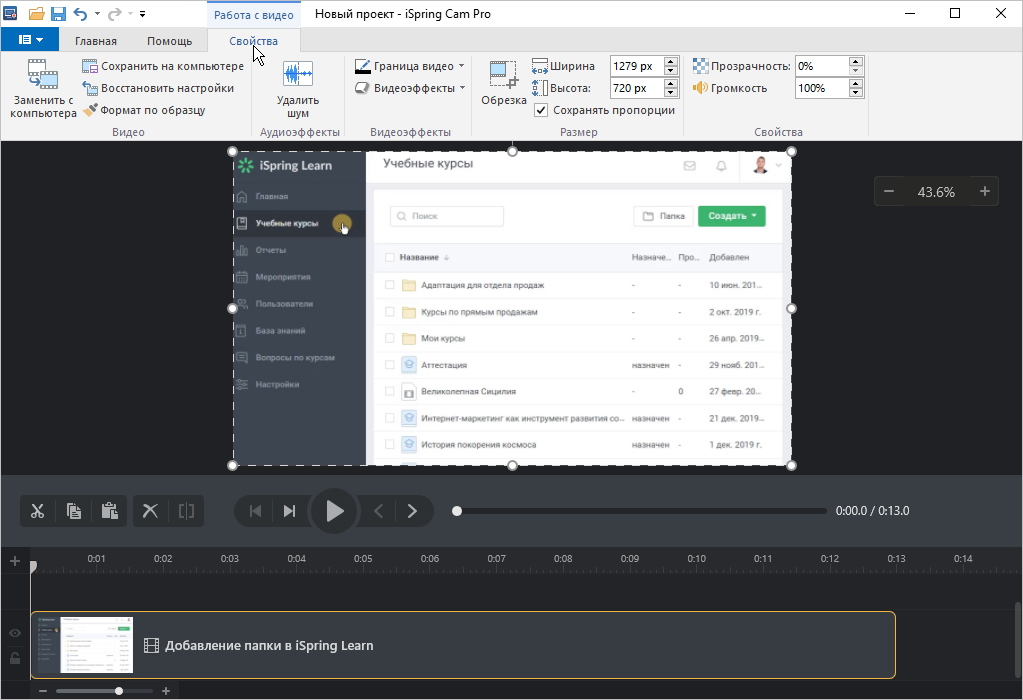
Task: Switch to the Помощь tab
Action: point(169,40)
